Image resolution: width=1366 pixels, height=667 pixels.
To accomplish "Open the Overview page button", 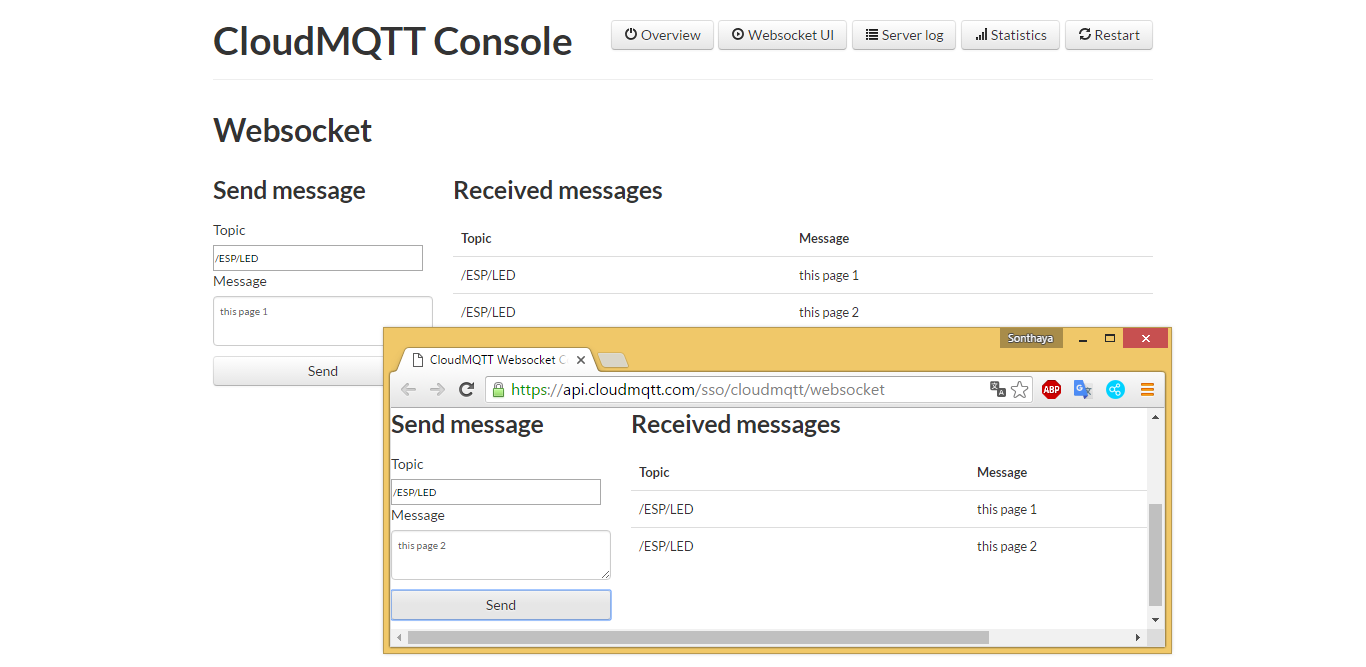I will pos(662,35).
